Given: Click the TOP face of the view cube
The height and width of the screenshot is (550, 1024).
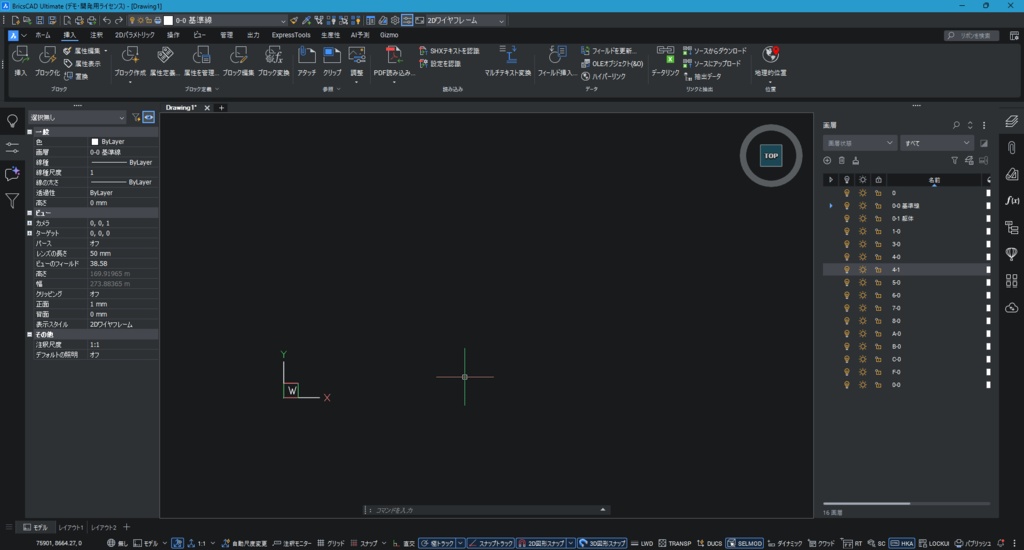Looking at the screenshot, I should (x=771, y=155).
